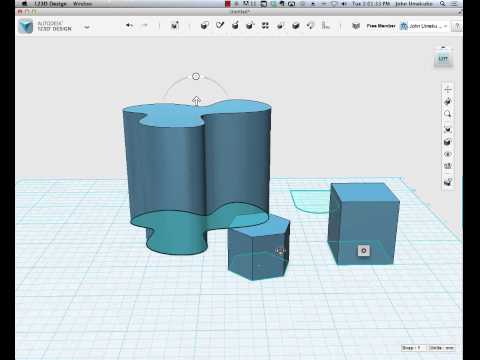Image resolution: width=480 pixels, height=360 pixels.
Task: Click the book icon beside Free Member
Action: coord(356,26)
